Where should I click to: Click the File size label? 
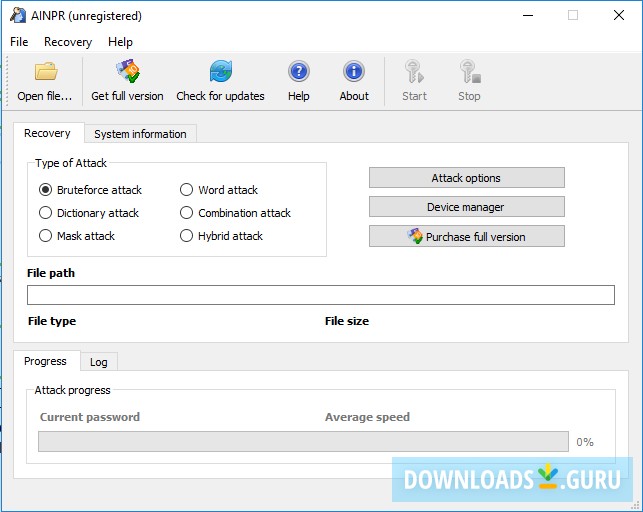[347, 321]
